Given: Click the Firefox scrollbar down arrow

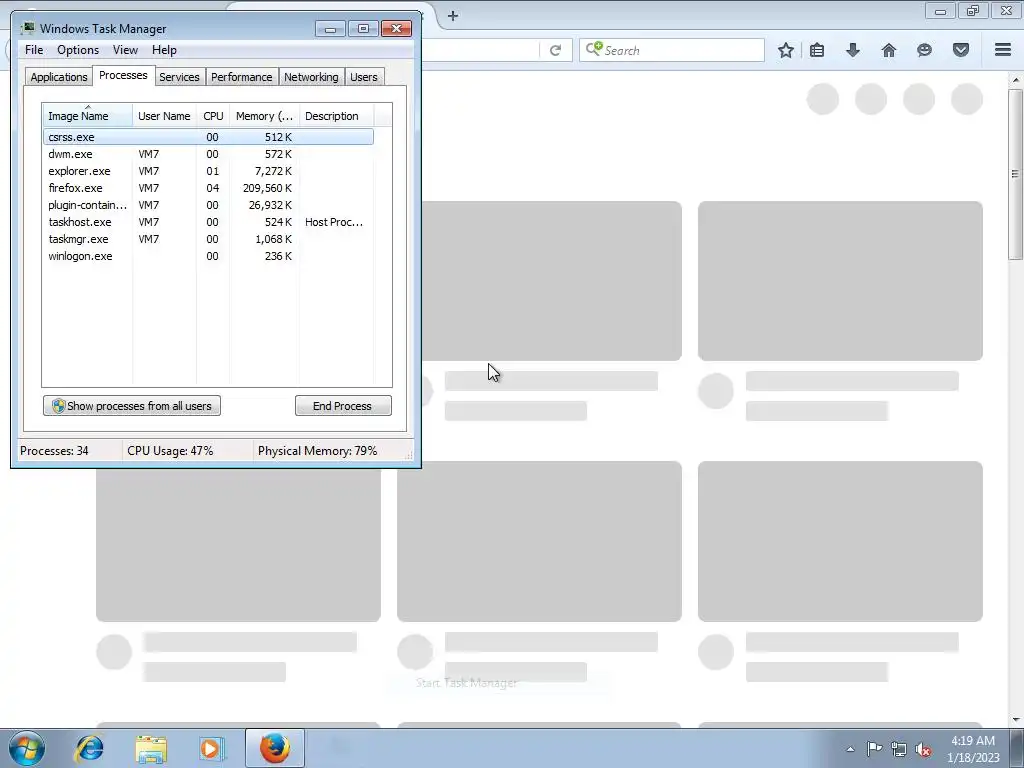Looking at the screenshot, I should (1015, 719).
